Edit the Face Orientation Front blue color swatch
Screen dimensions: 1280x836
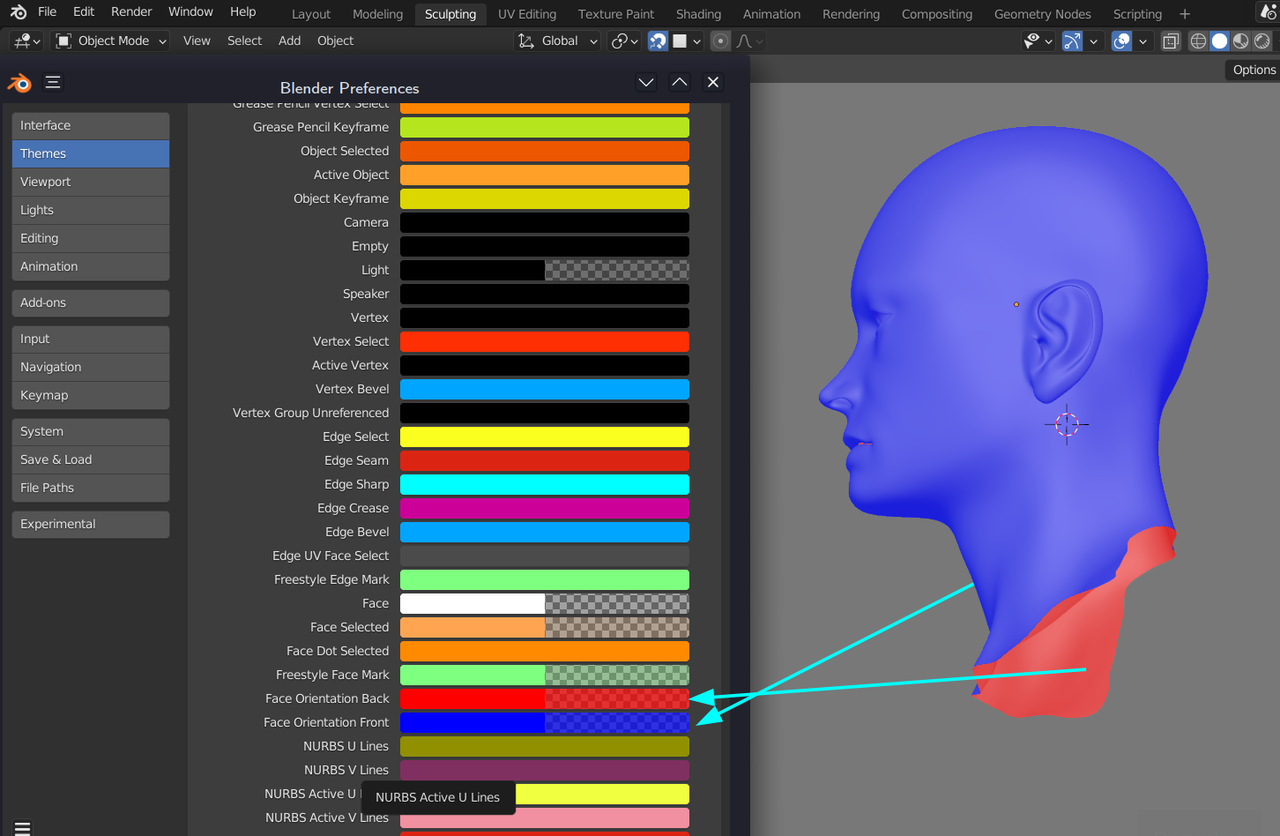click(x=545, y=723)
